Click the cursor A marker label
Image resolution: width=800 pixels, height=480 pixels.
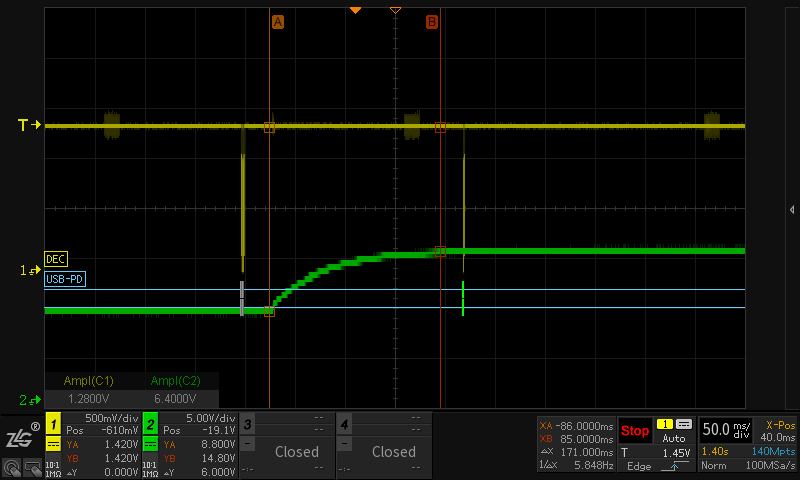(x=278, y=21)
